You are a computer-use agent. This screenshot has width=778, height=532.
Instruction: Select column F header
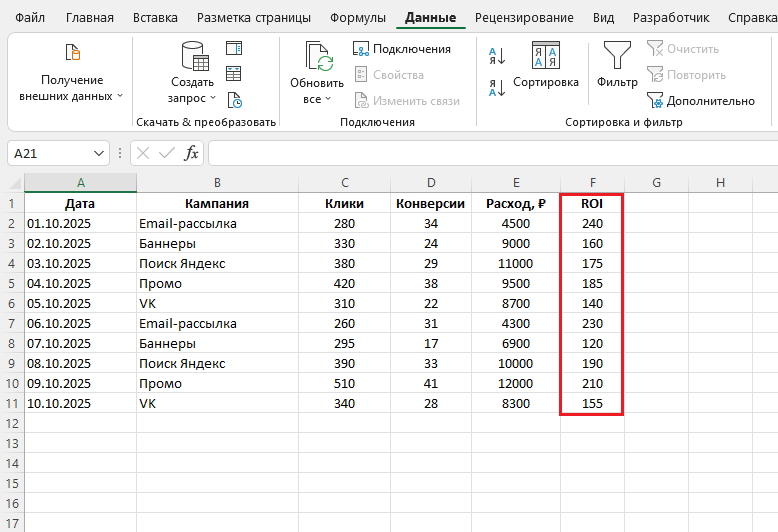pos(592,182)
